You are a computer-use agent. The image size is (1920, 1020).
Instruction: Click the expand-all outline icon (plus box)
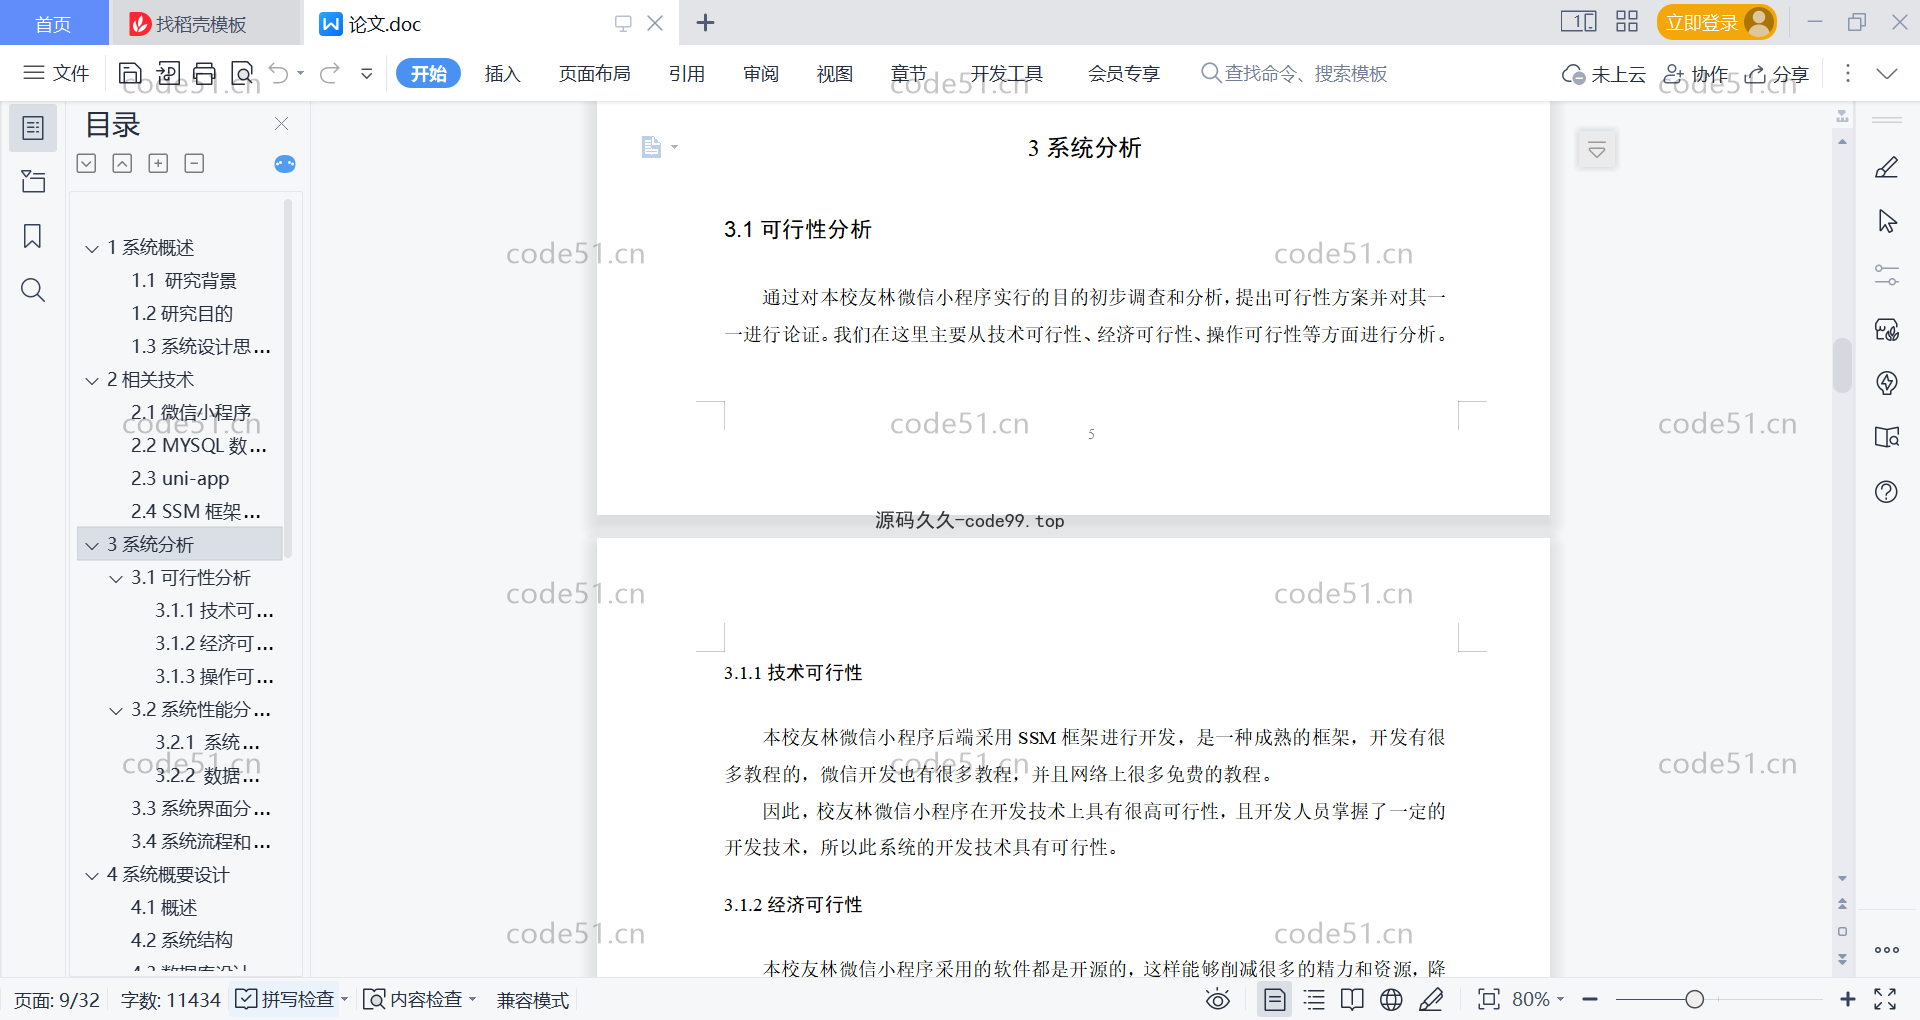pos(158,163)
